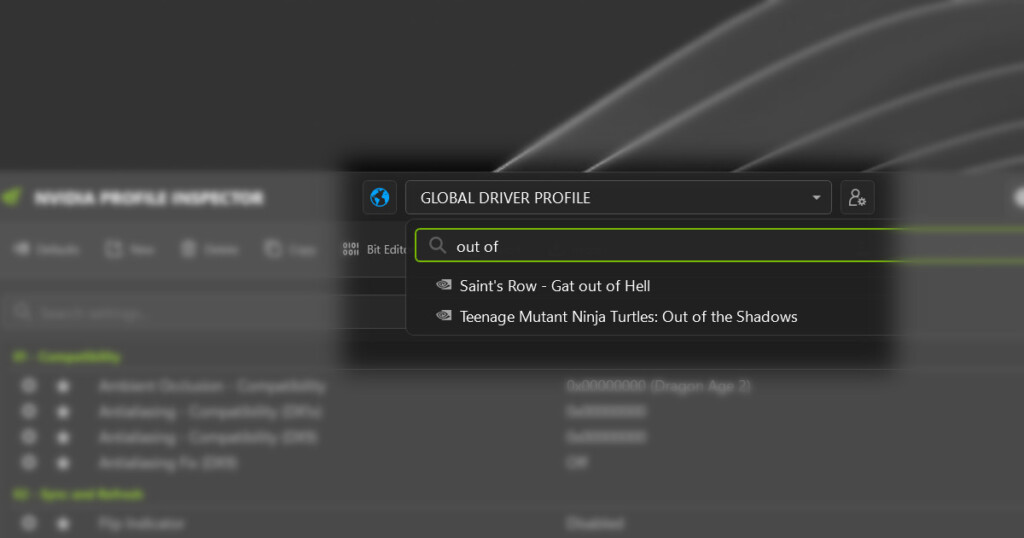
Task: Click the Defaults toolbar button
Action: click(x=47, y=249)
